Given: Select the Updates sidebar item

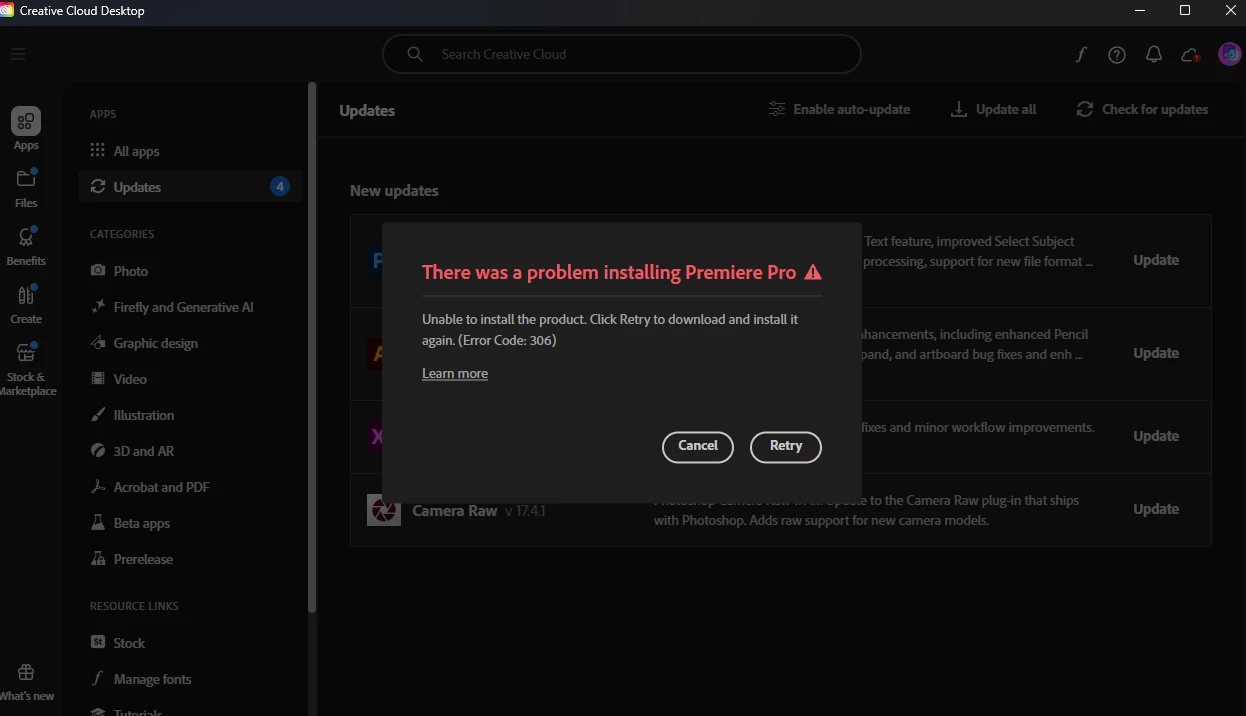Looking at the screenshot, I should (x=190, y=187).
